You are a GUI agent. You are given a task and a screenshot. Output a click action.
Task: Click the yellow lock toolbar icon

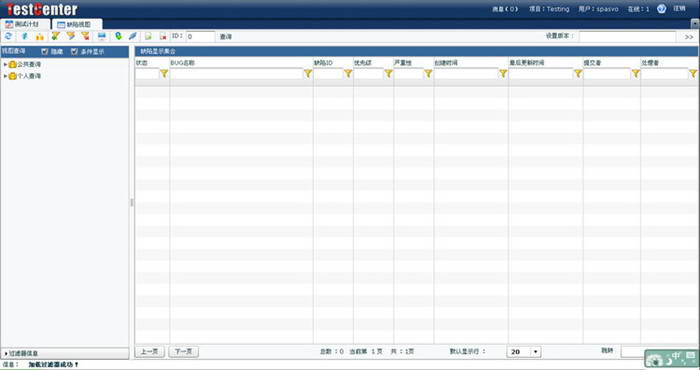(x=40, y=36)
